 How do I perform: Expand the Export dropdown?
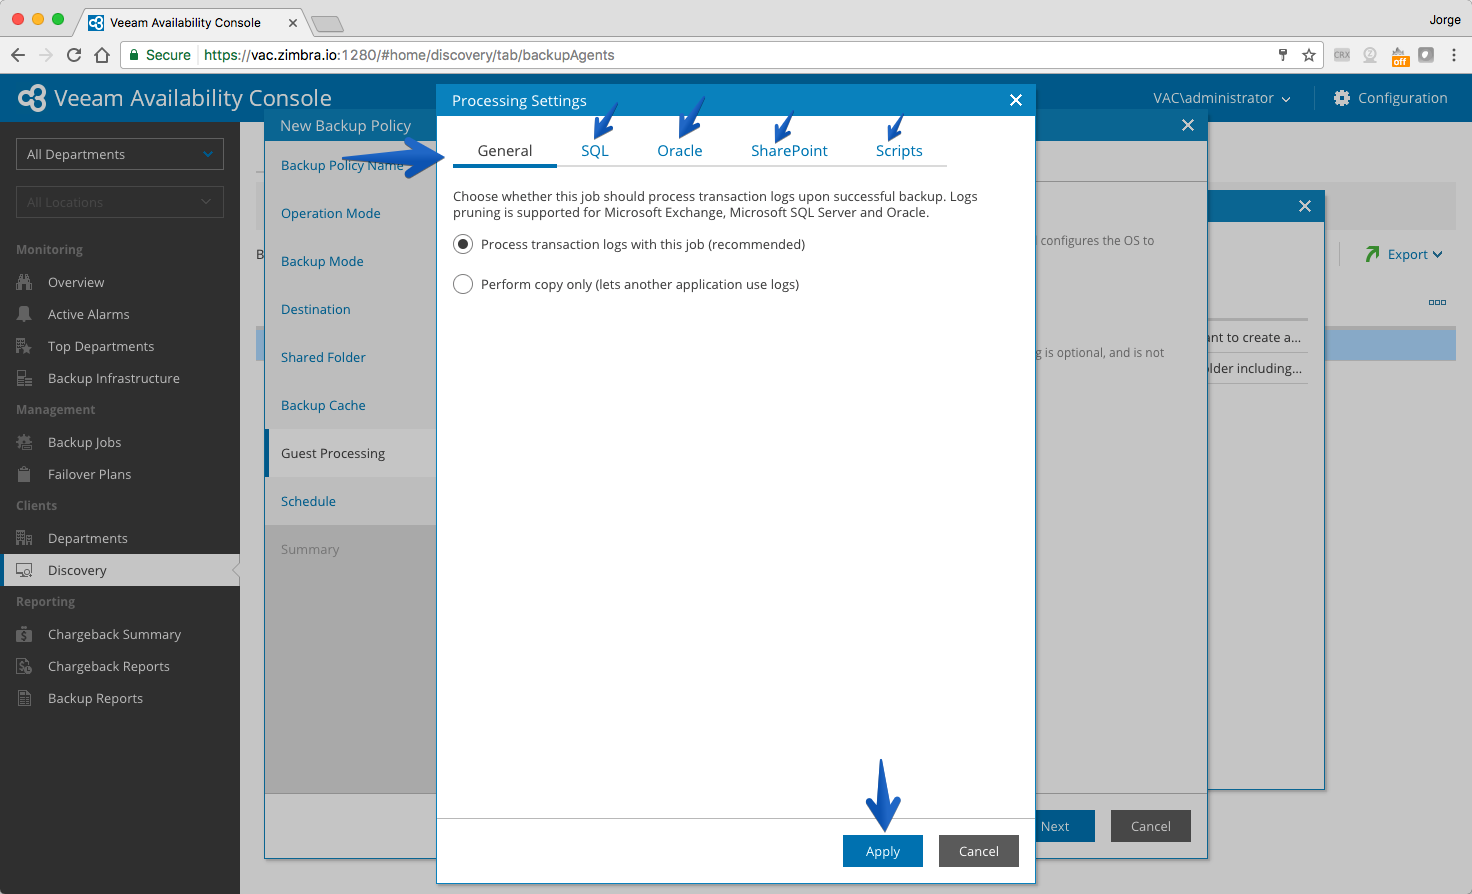pyautogui.click(x=1415, y=254)
